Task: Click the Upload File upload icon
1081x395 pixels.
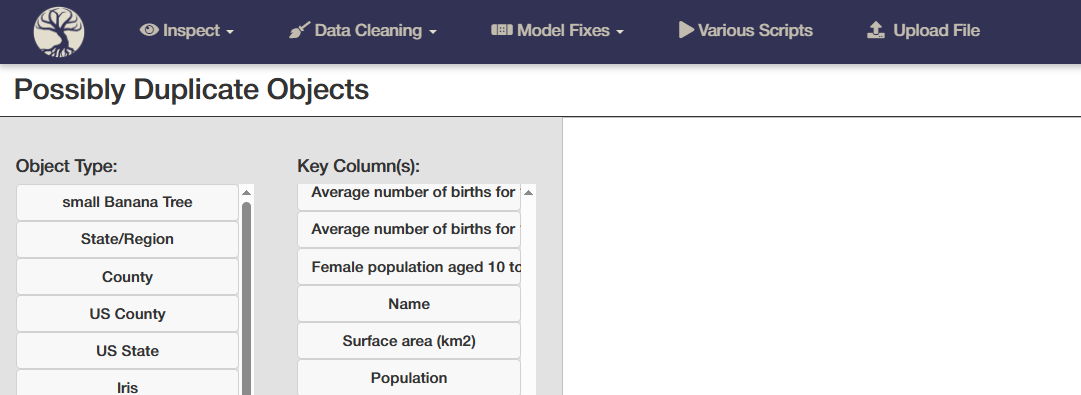Action: tap(876, 30)
